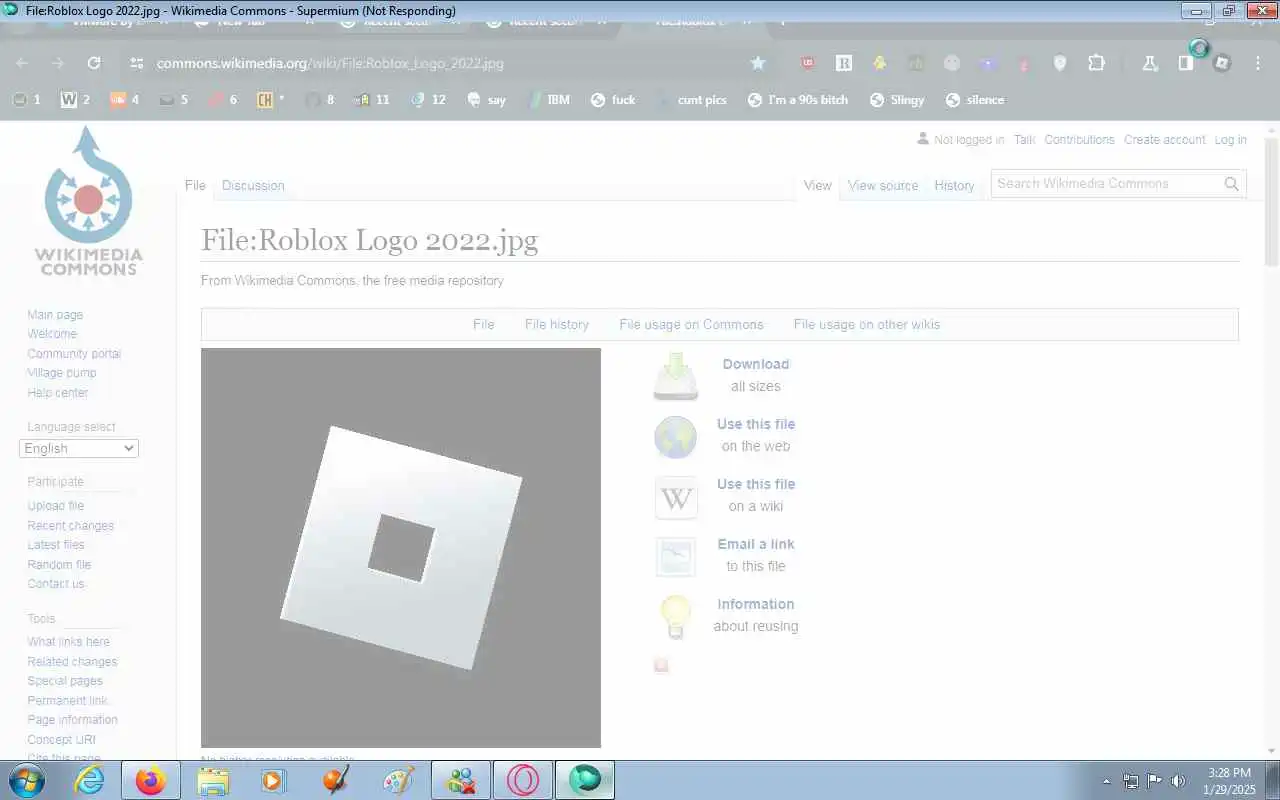Click the globe icon for web use
Viewport: 1280px width, 800px height.
(676, 437)
